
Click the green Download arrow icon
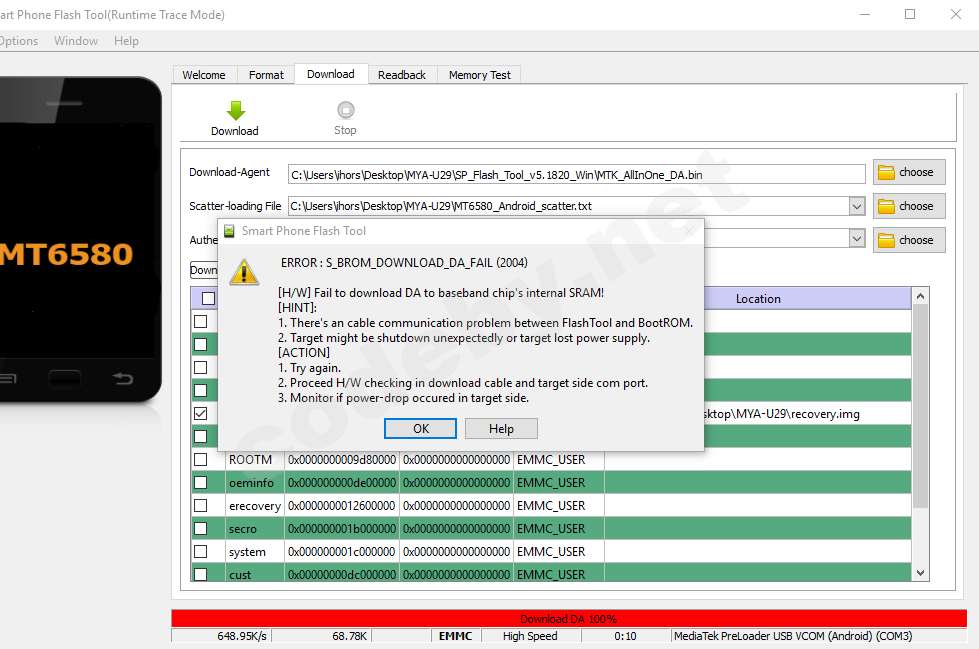coord(235,110)
